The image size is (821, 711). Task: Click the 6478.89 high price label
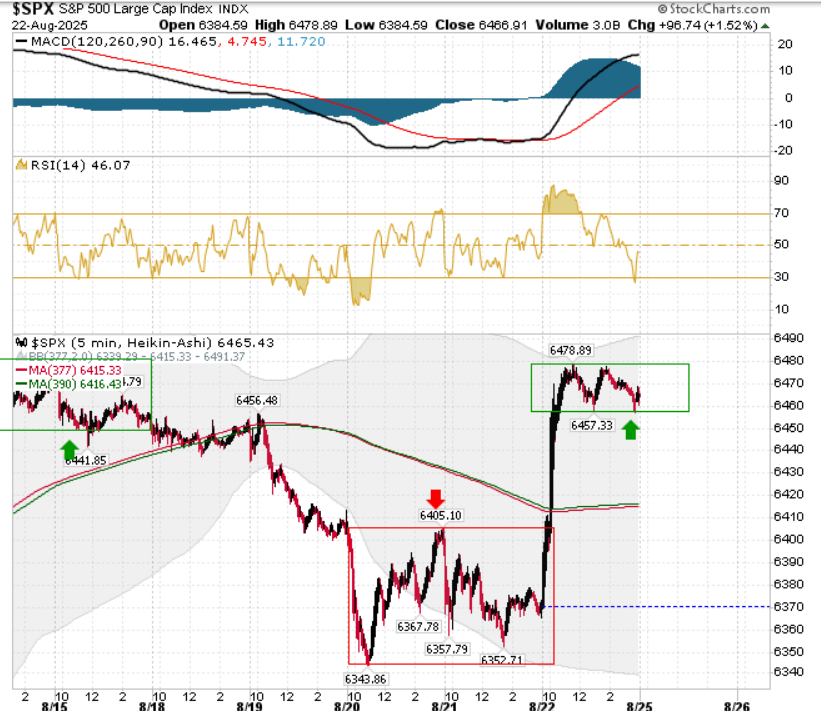click(x=571, y=350)
